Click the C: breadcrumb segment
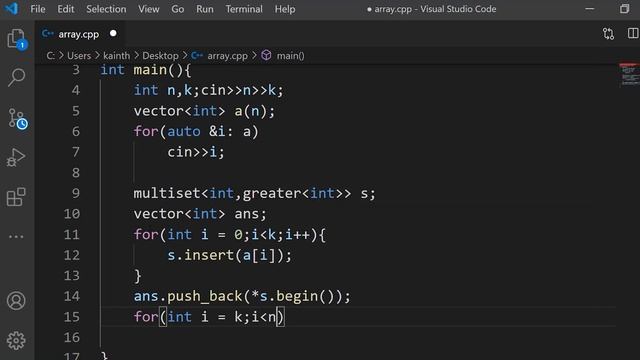The height and width of the screenshot is (360, 640). tap(50, 56)
